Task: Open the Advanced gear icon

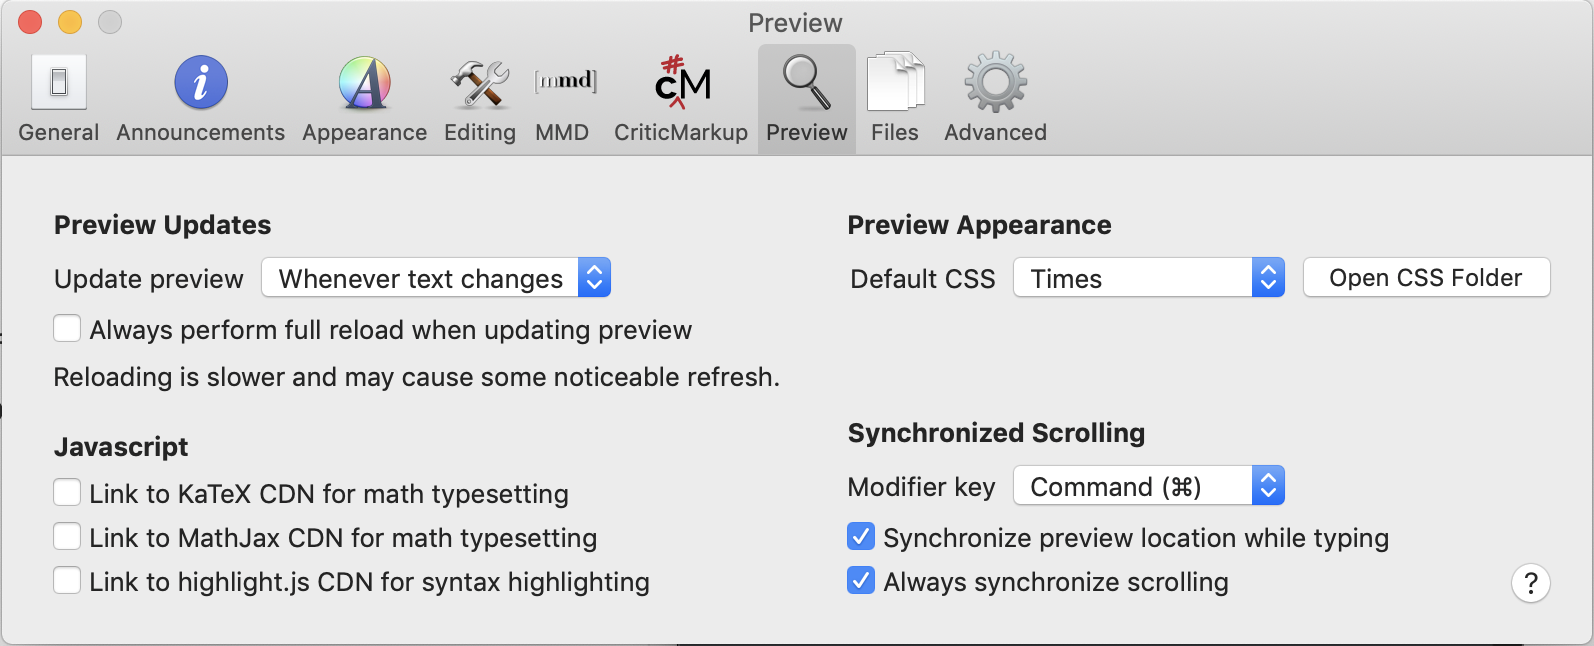Action: pyautogui.click(x=995, y=82)
